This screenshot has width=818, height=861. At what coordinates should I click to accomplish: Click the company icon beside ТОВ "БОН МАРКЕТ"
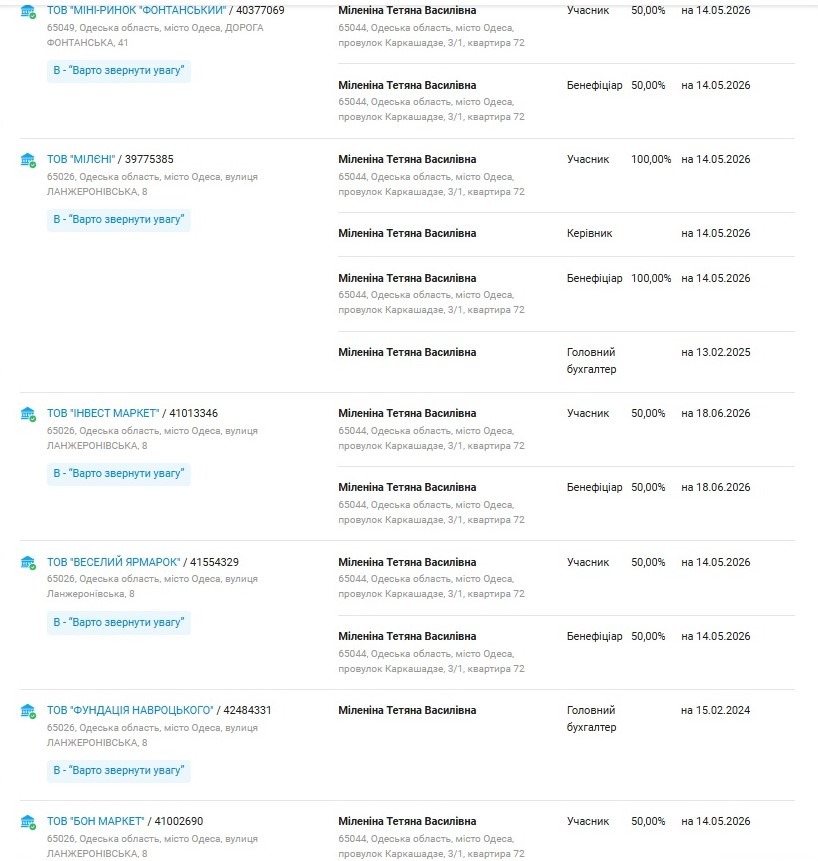pos(28,822)
